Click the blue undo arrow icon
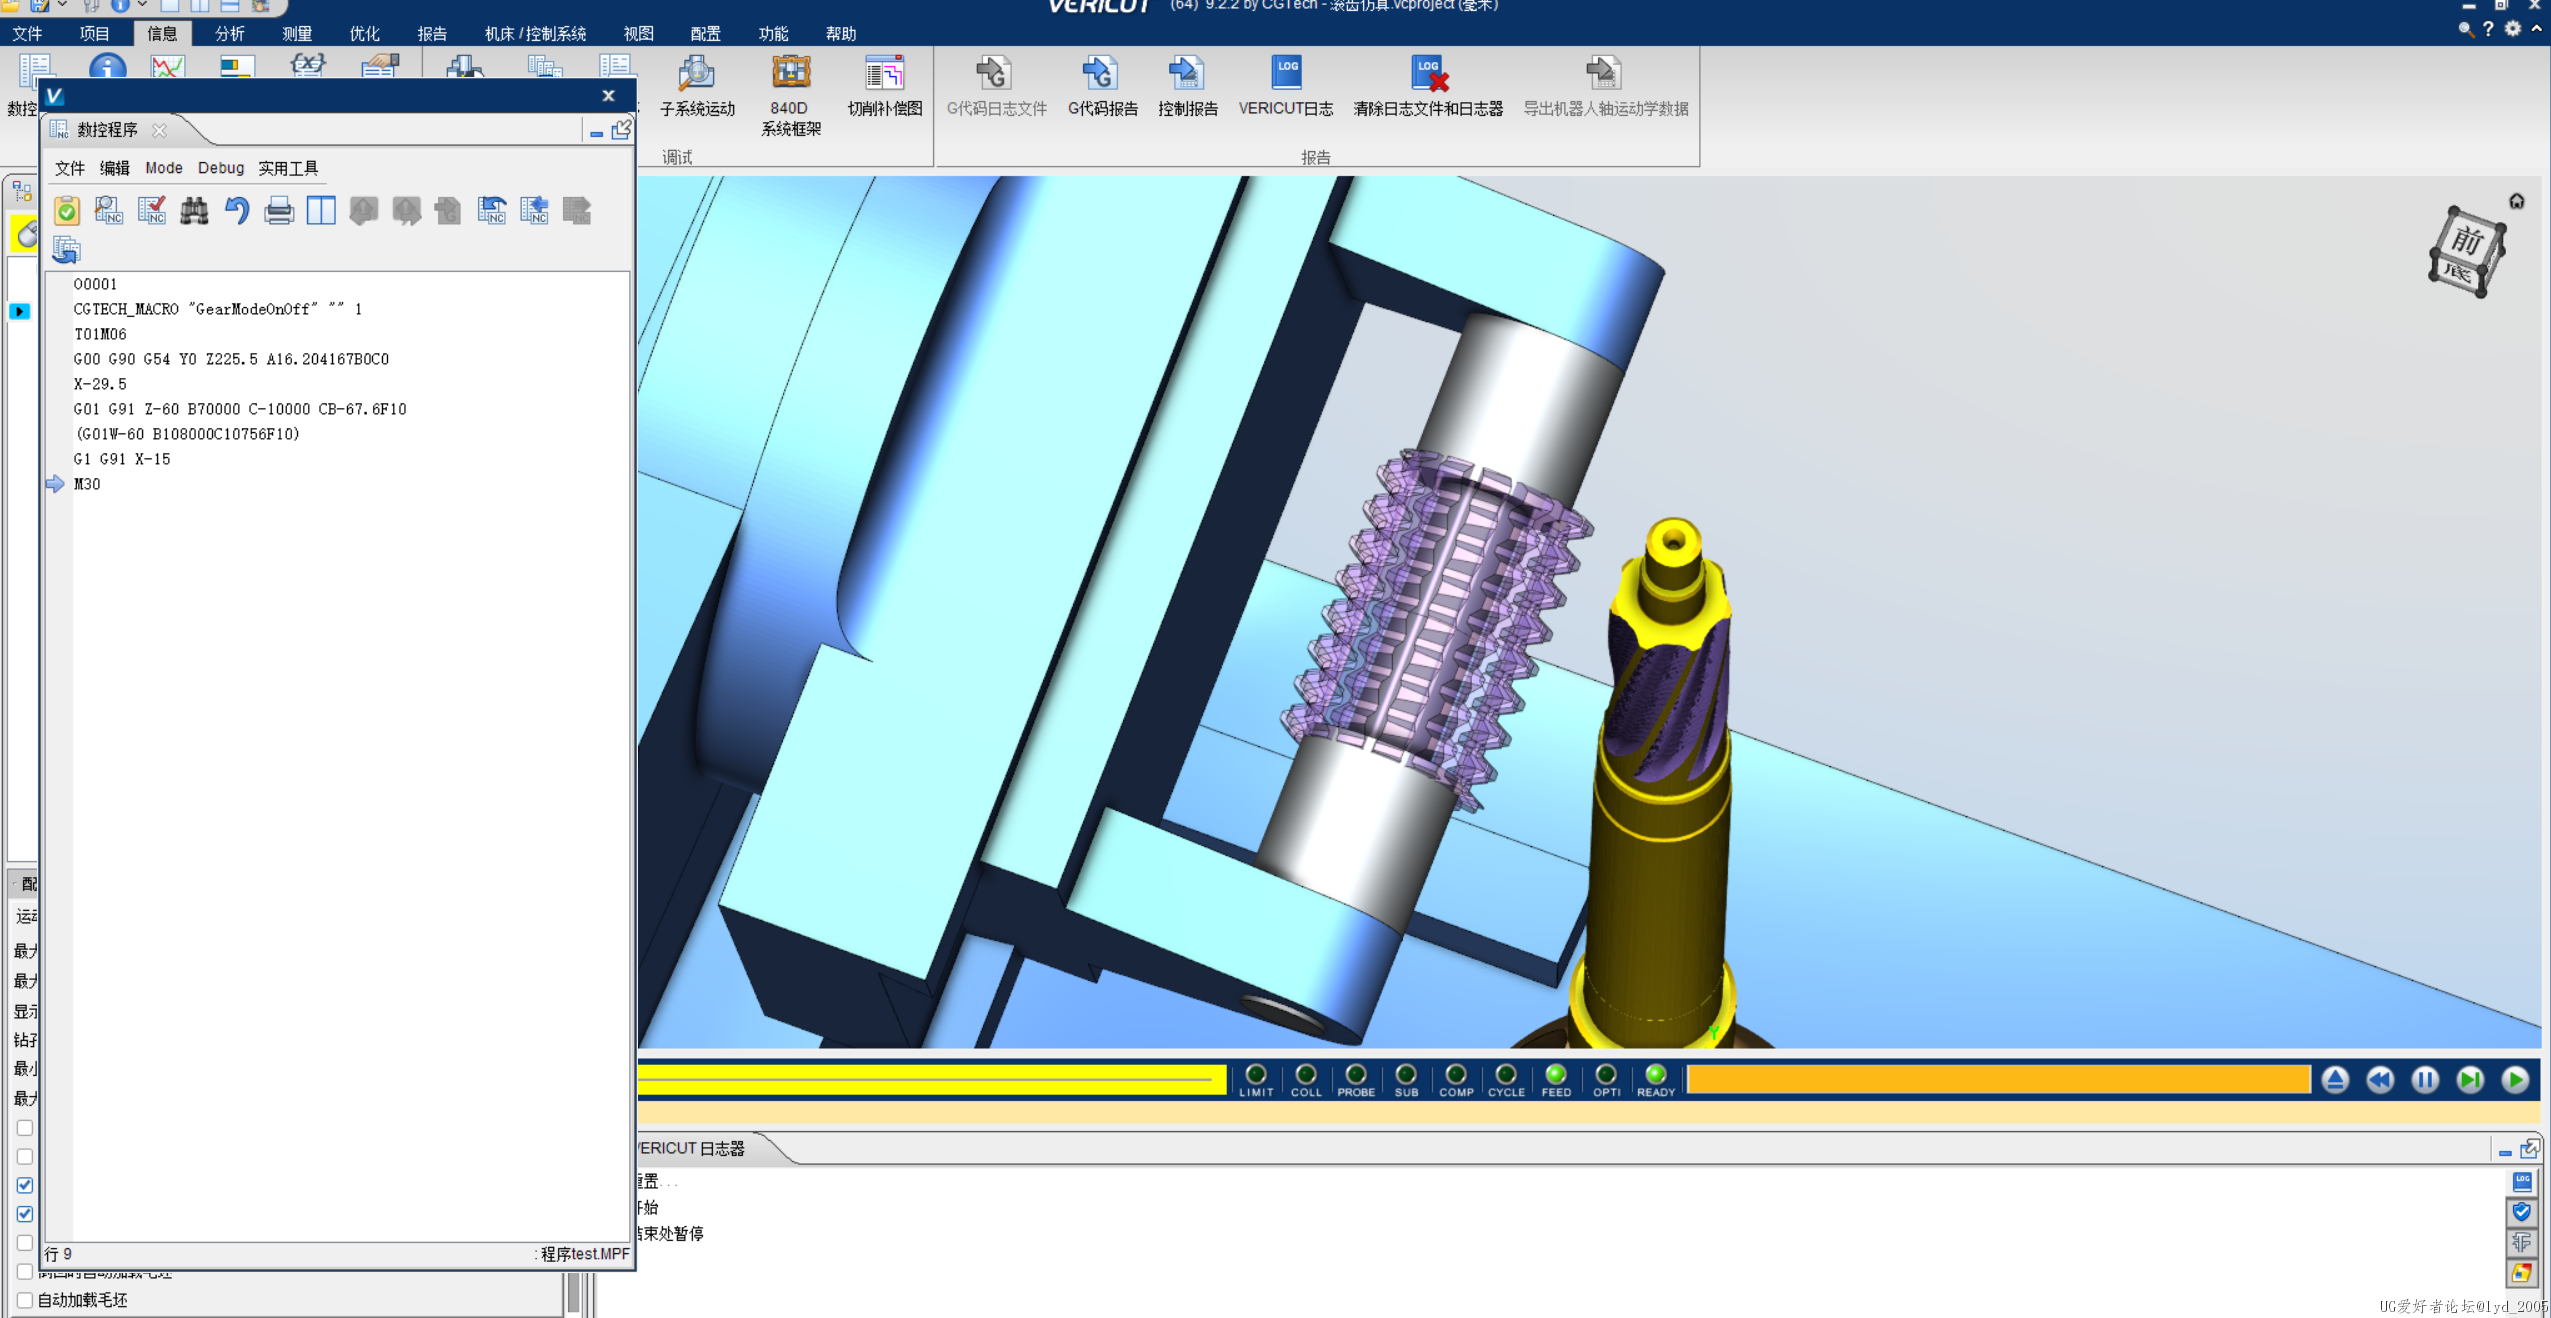This screenshot has height=1318, width=2551. [x=237, y=210]
